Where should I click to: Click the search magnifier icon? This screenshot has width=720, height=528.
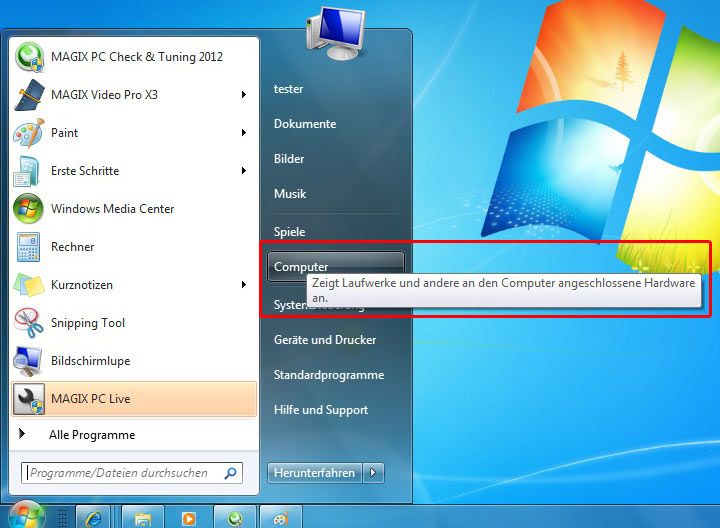click(231, 472)
